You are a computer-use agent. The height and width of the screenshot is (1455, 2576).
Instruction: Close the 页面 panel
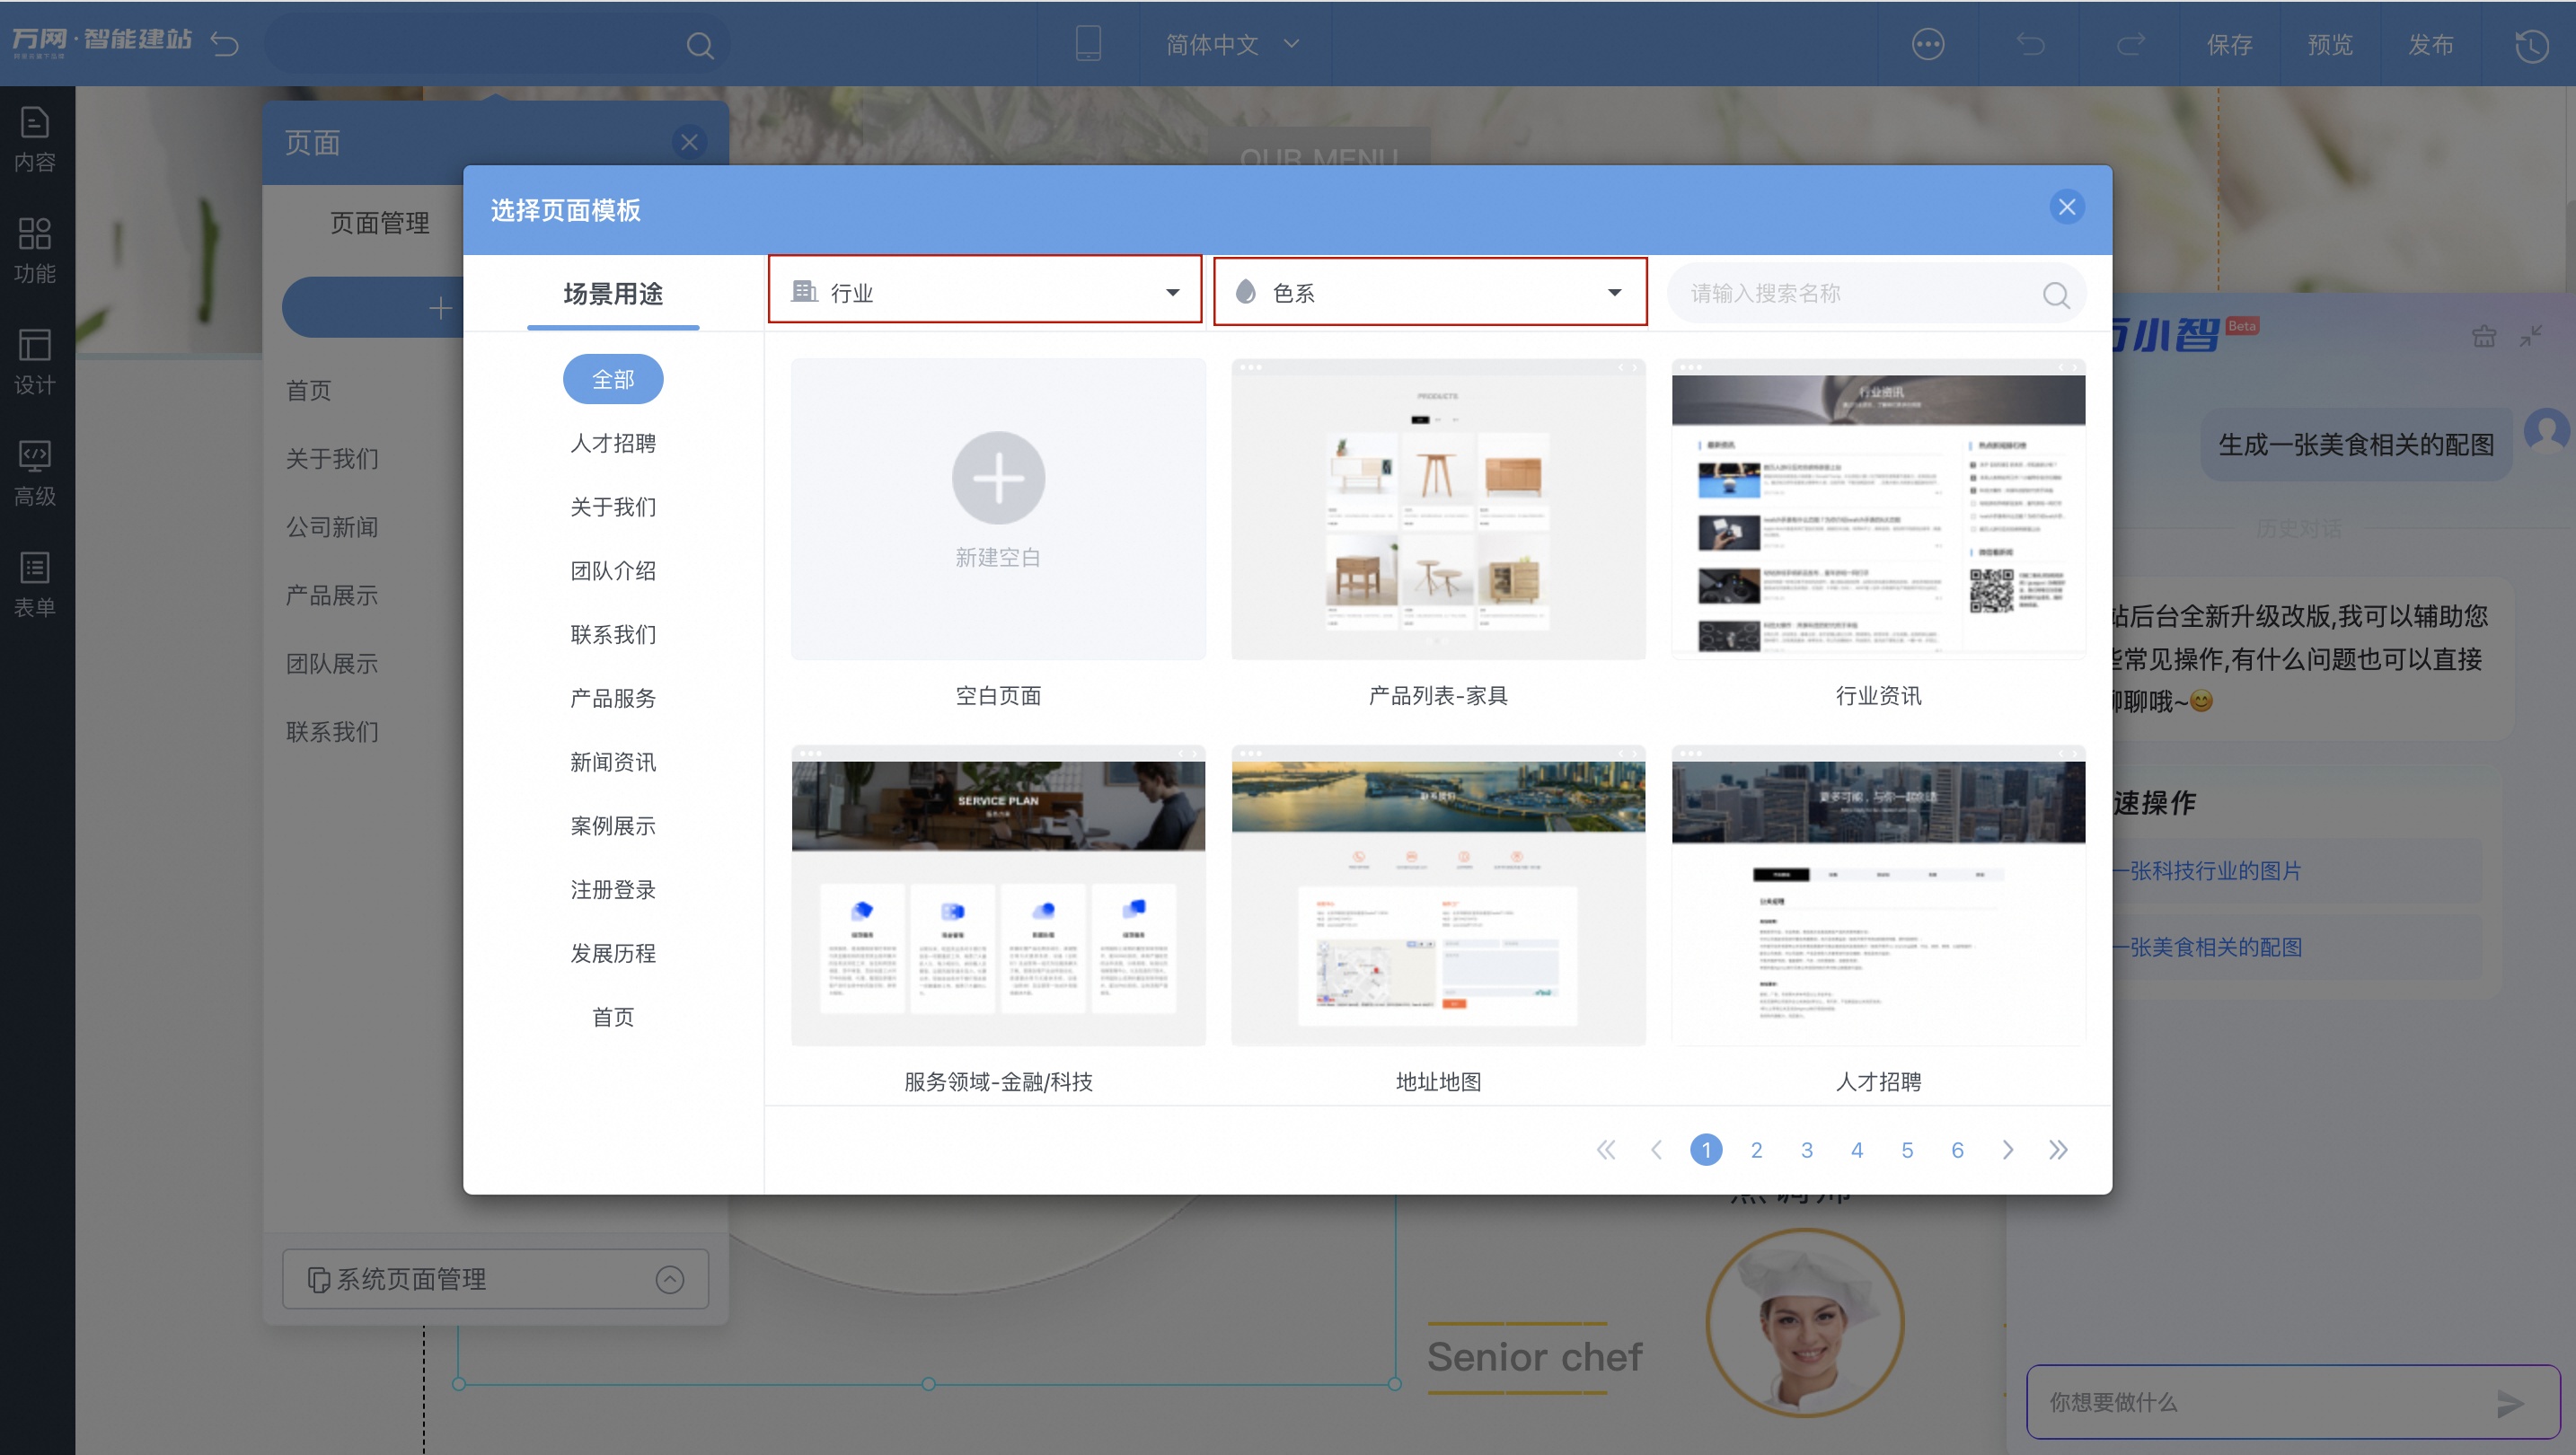pyautogui.click(x=689, y=142)
